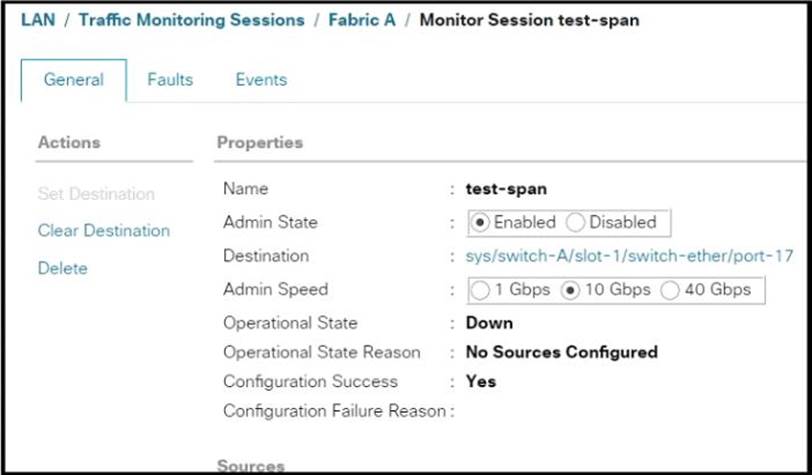812x475 pixels.
Task: Select the Enabled admin state radio
Action: pos(483,222)
